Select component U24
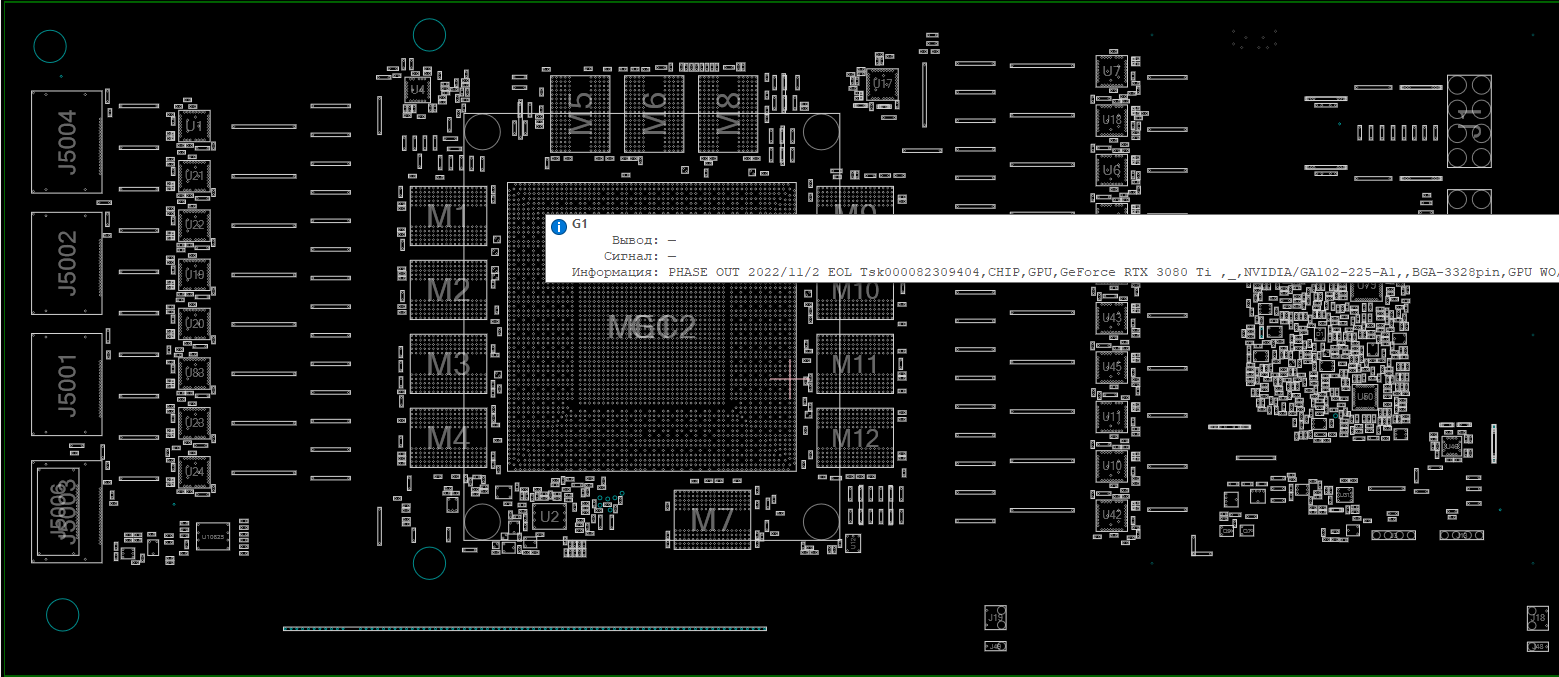Screen dimensions: 1559x677 pyautogui.click(x=194, y=472)
